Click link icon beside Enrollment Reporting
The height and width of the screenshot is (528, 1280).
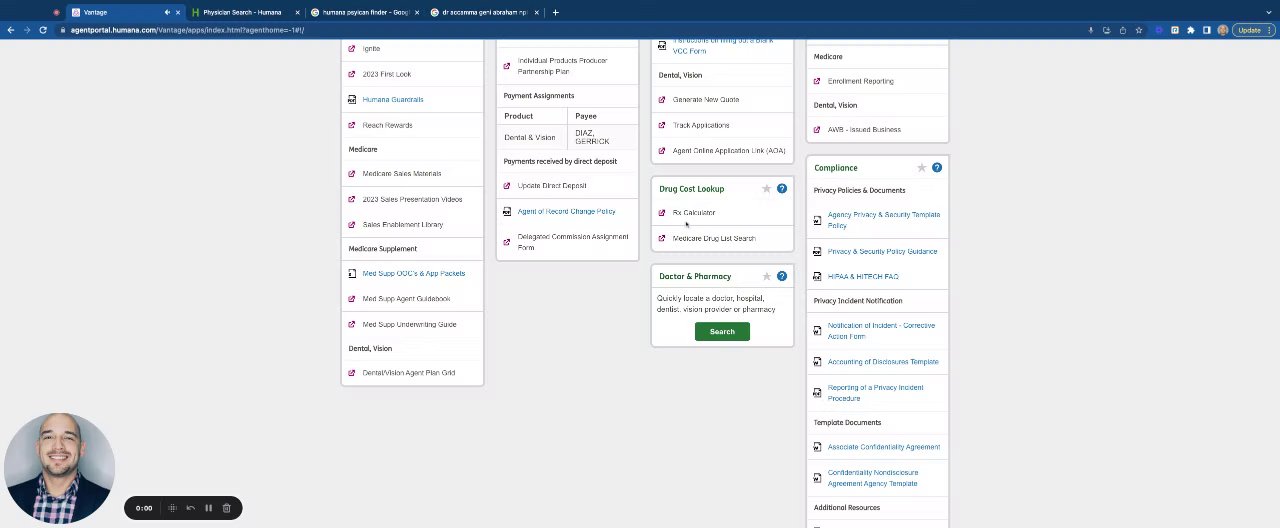click(817, 81)
